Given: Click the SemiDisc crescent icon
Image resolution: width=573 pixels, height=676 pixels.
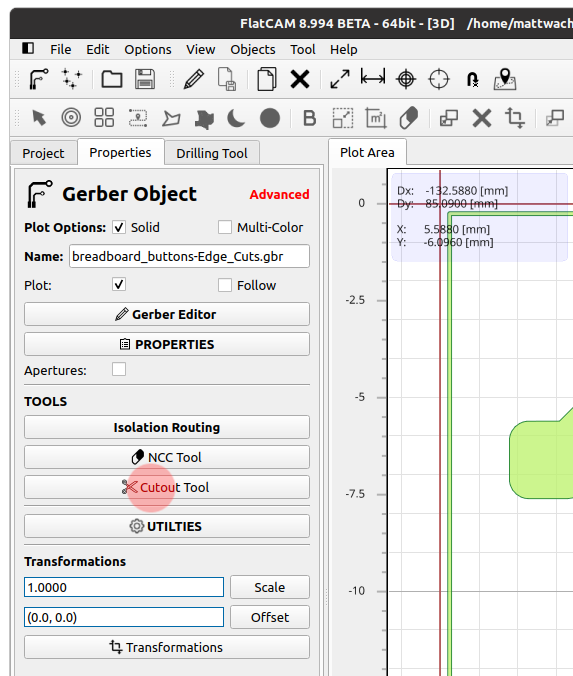Looking at the screenshot, I should (236, 118).
